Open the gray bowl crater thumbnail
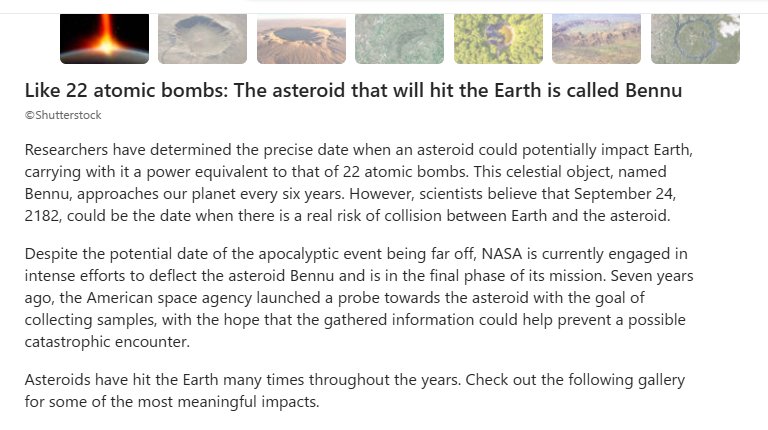This screenshot has width=768, height=430. click(x=203, y=38)
